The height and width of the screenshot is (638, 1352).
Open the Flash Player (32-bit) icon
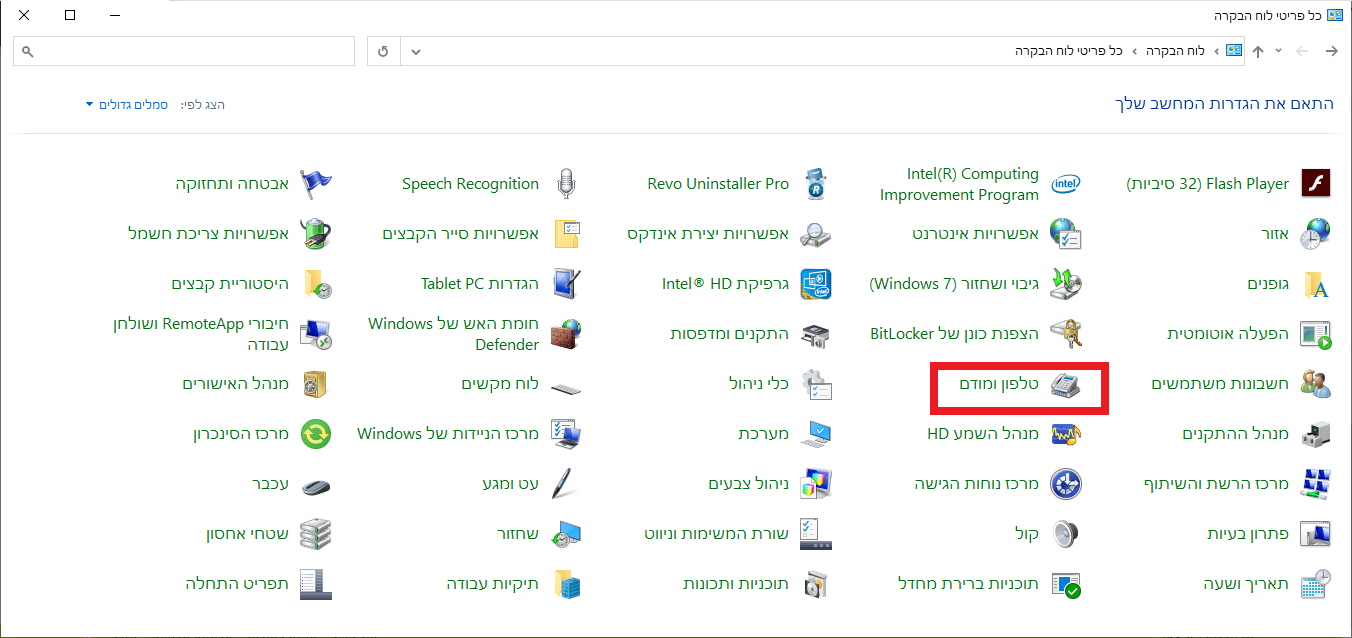[1315, 184]
